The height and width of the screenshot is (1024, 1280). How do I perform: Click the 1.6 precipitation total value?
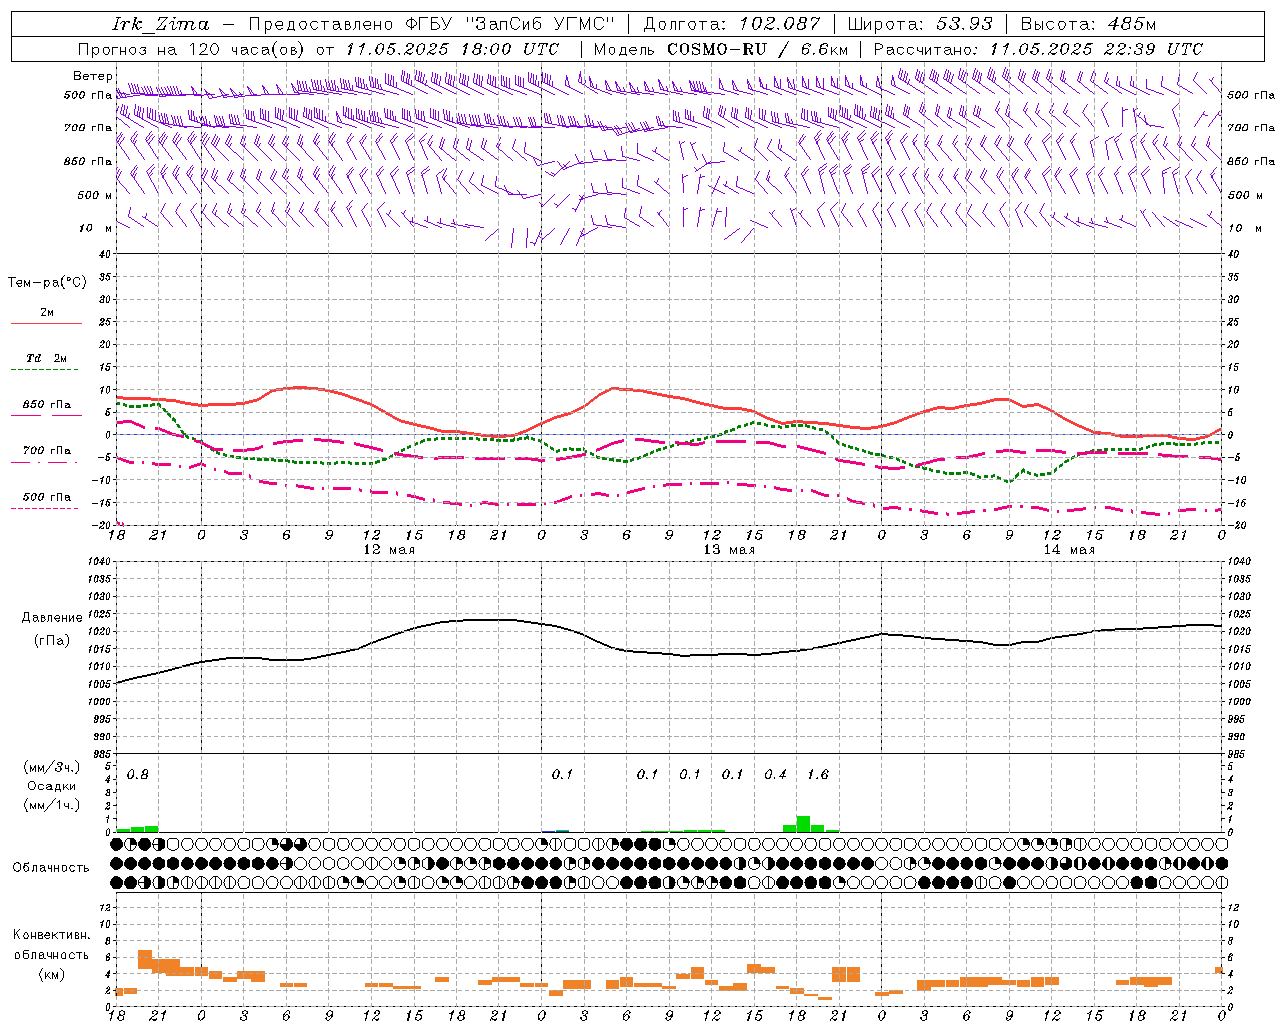point(818,775)
